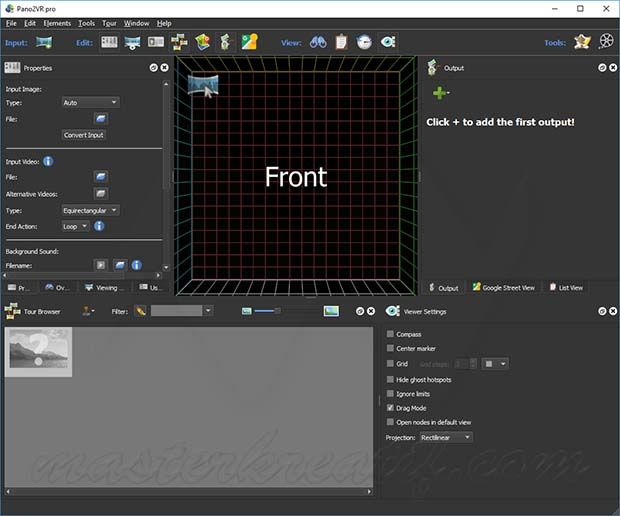Expand the Input Image Type dropdown
This screenshot has height=516, width=620.
90,102
